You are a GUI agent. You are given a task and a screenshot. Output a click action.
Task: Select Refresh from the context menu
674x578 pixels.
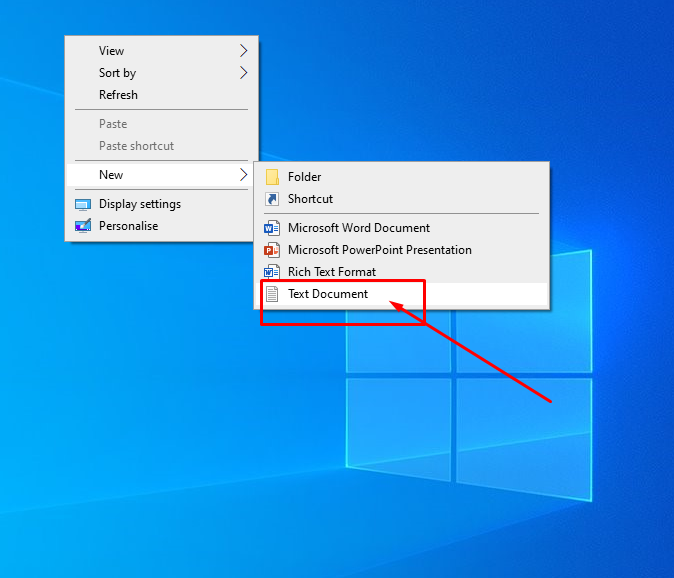[118, 95]
